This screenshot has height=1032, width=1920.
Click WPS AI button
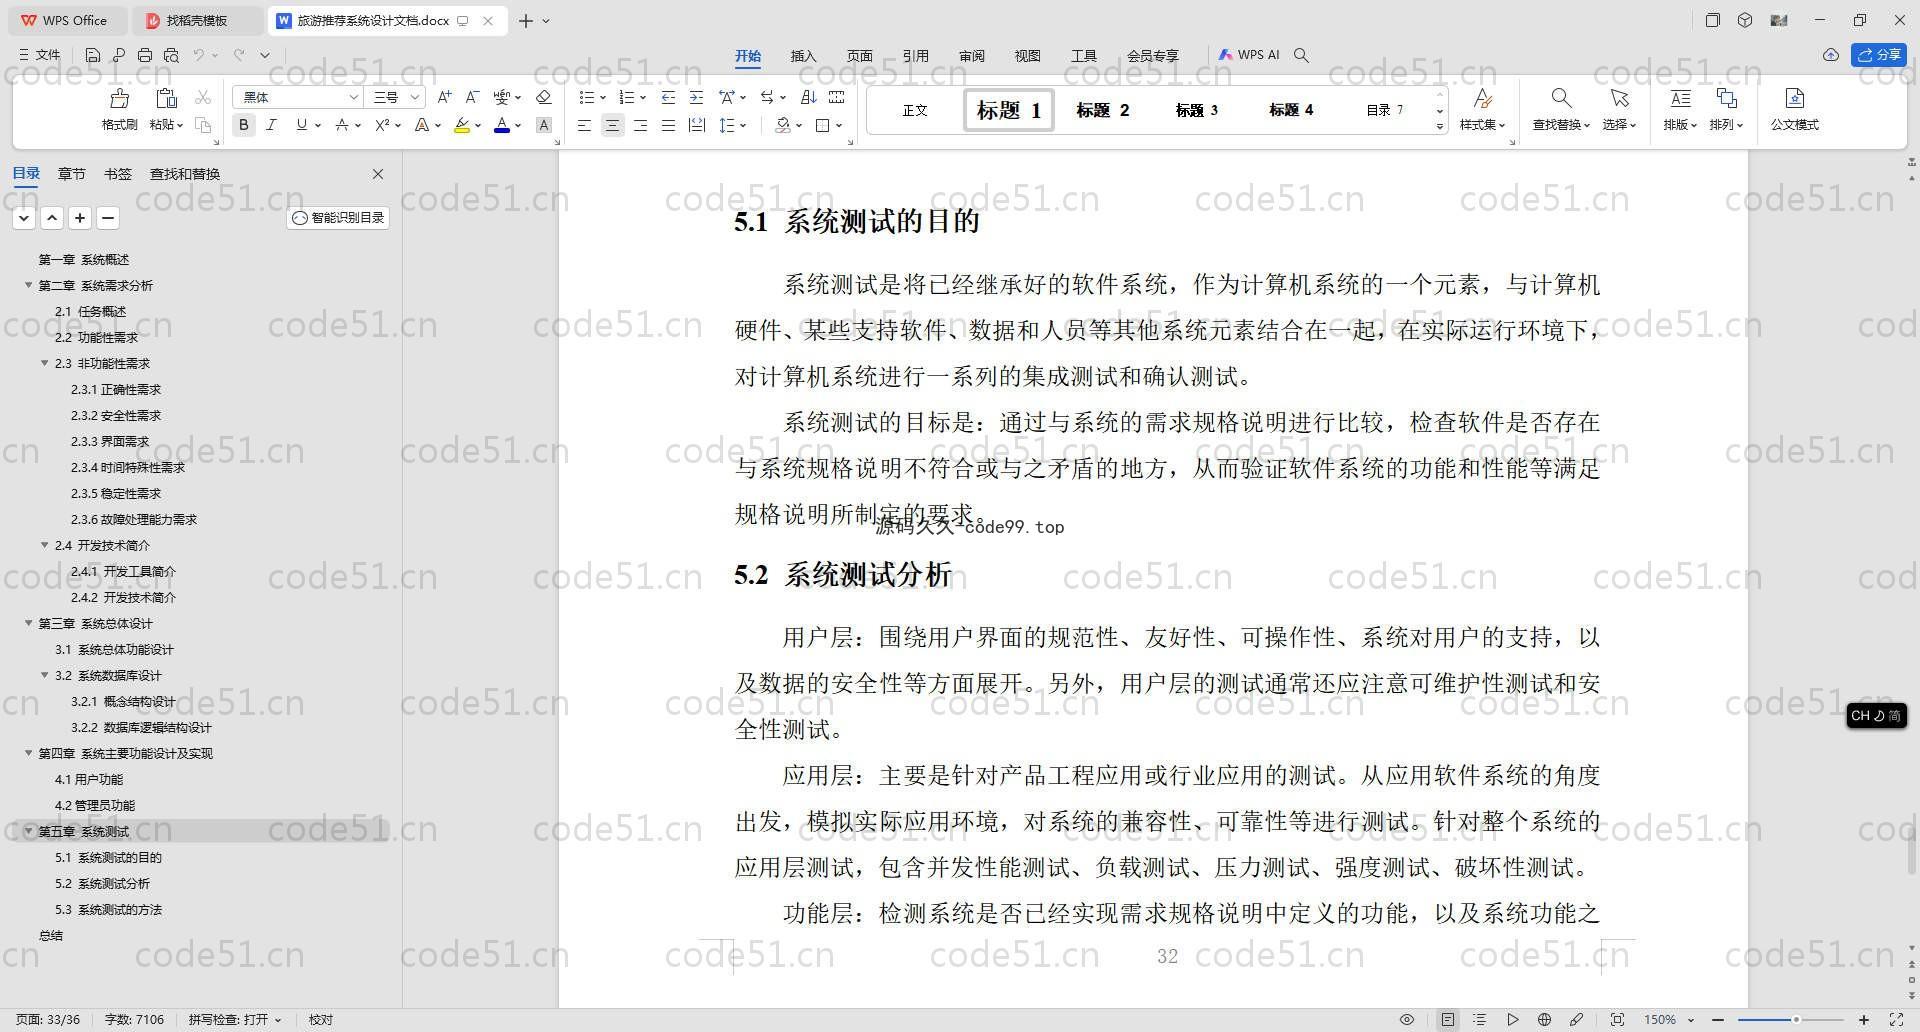[x=1249, y=55]
